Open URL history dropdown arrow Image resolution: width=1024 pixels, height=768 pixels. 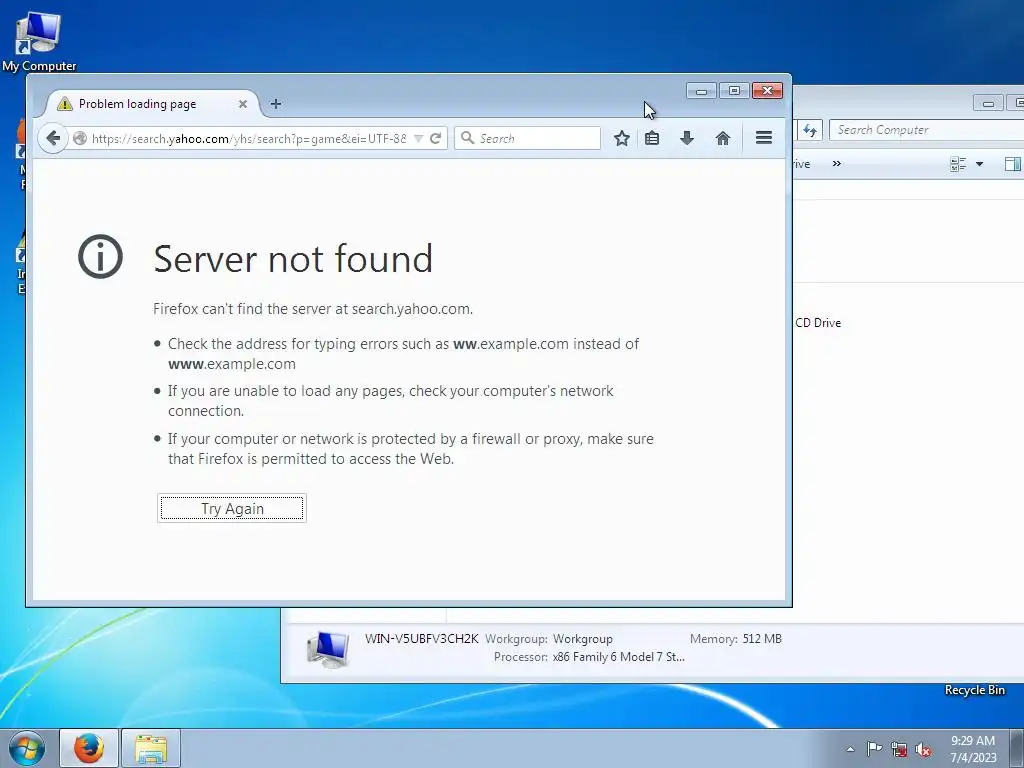[418, 138]
